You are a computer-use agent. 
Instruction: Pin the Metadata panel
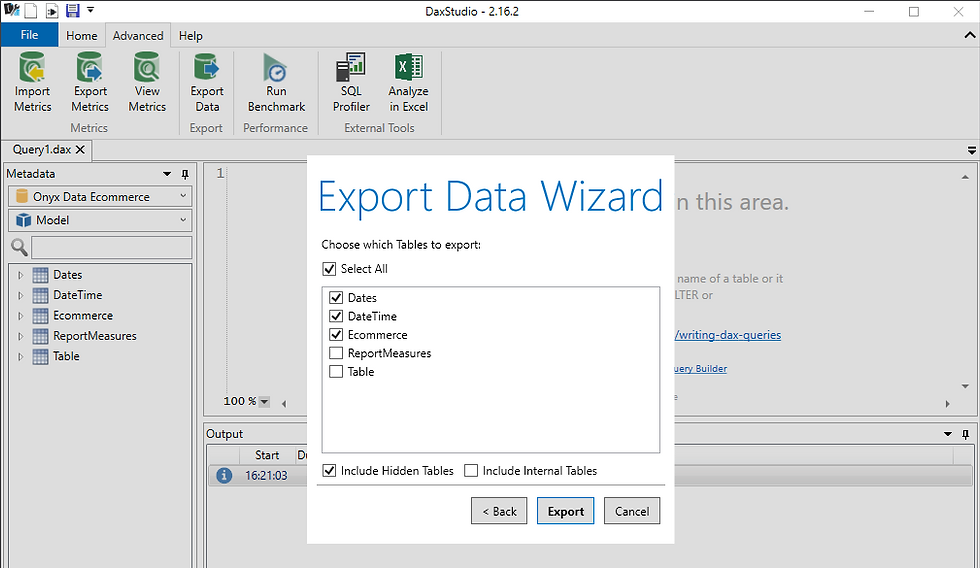click(x=185, y=174)
